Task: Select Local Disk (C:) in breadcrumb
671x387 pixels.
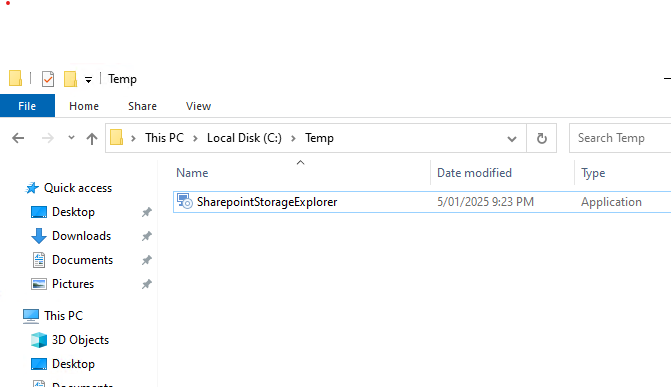Action: coord(244,138)
